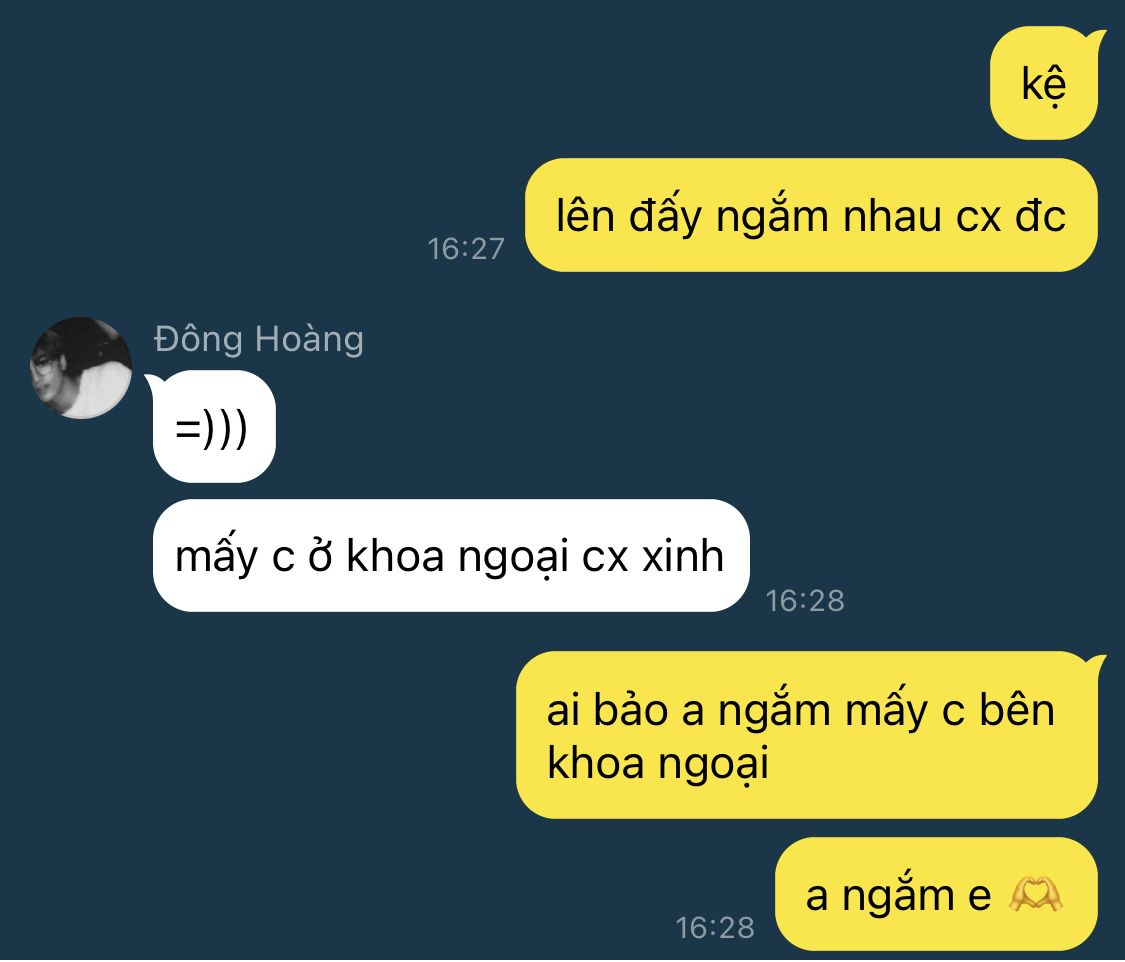Tap the "kệ" message bubble

(1044, 83)
